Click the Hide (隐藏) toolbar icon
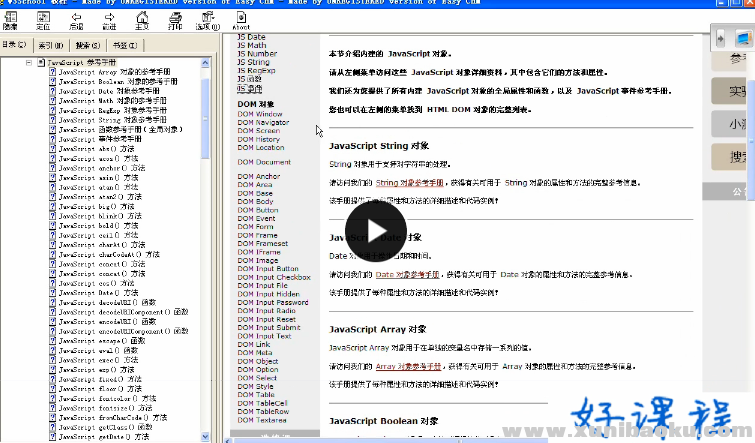Viewport: 755px width, 443px height. [12, 21]
